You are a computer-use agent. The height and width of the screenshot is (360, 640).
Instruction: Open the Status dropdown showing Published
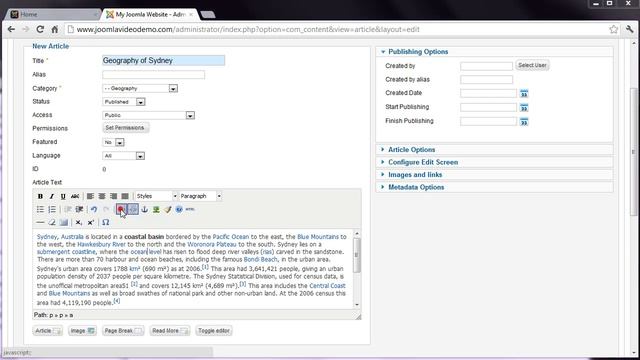point(124,102)
